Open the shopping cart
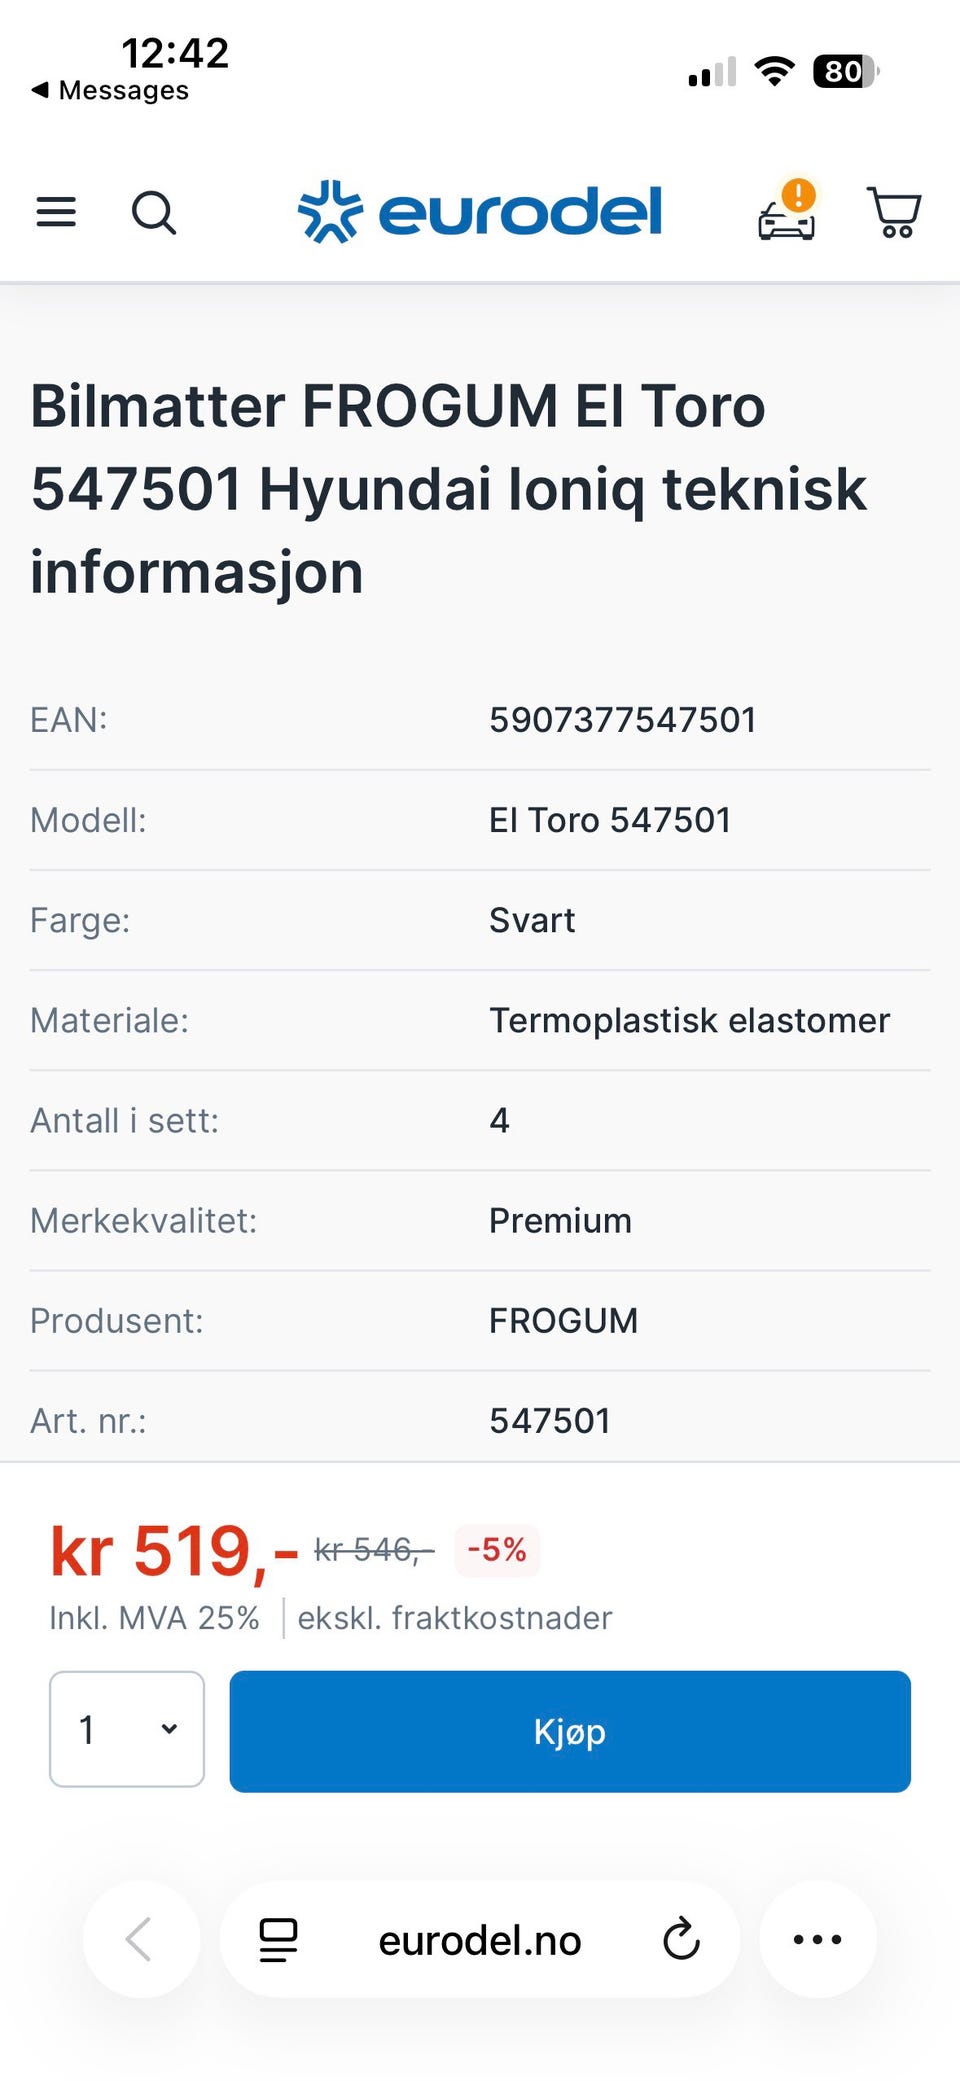The image size is (960, 2081). point(893,212)
